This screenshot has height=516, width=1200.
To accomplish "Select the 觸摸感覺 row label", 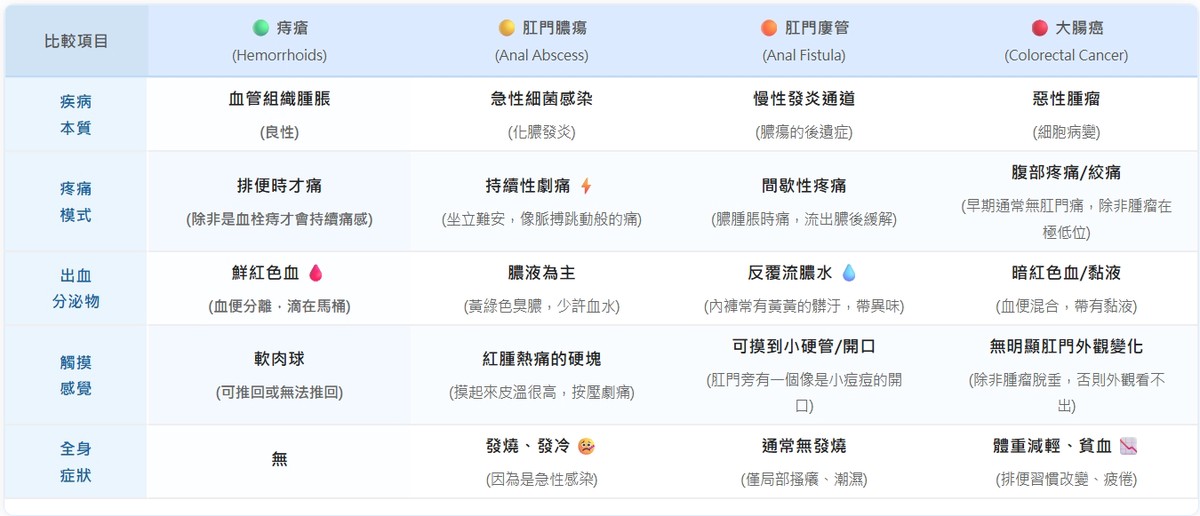I will [x=76, y=375].
